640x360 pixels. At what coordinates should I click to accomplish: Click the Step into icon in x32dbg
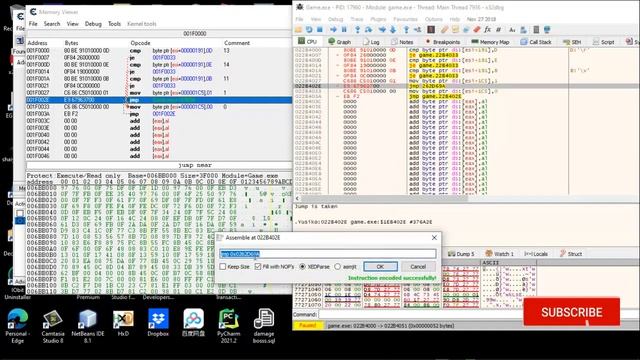(x=358, y=30)
